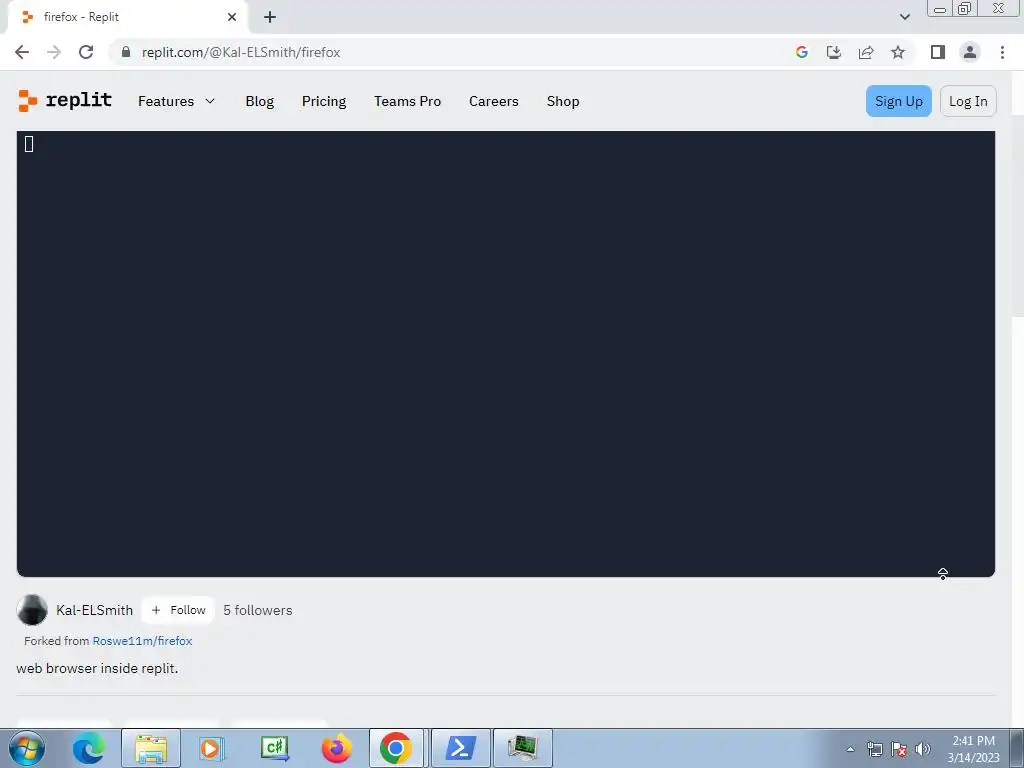Go back to previous page
The height and width of the screenshot is (768, 1024).
point(22,52)
